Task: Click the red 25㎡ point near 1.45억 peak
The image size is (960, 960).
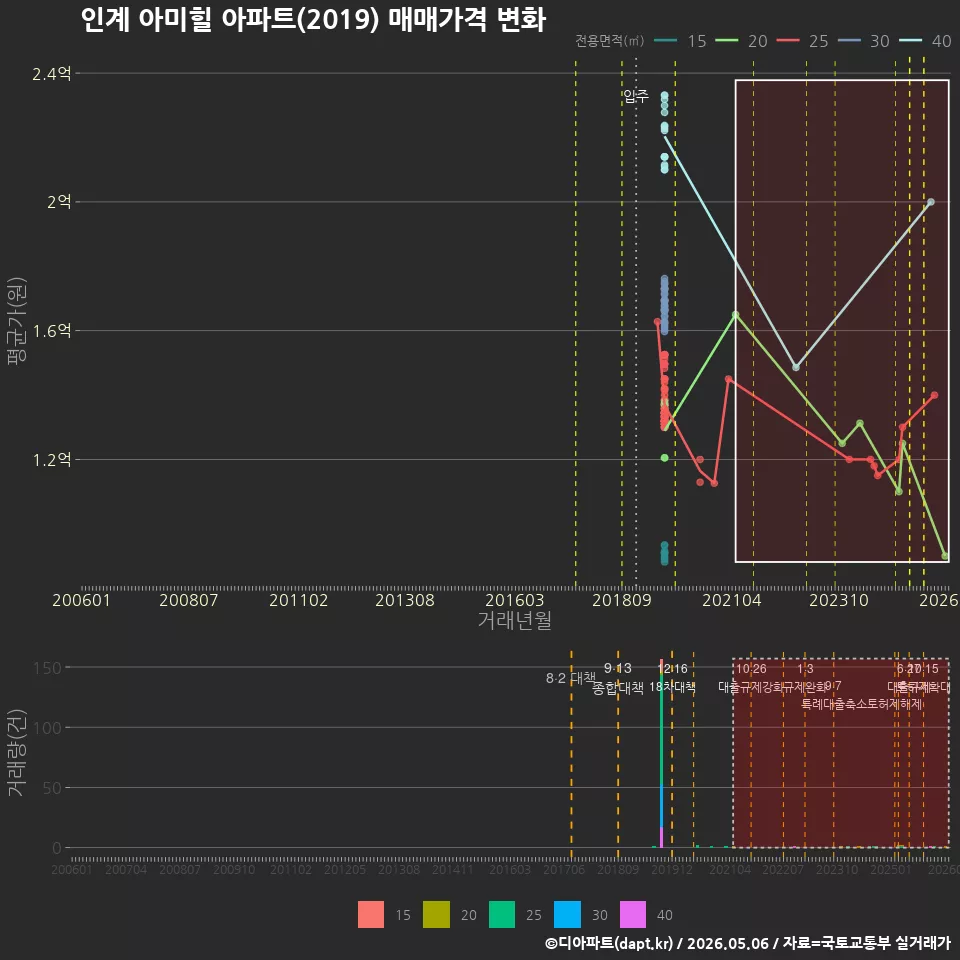Action: (x=729, y=379)
